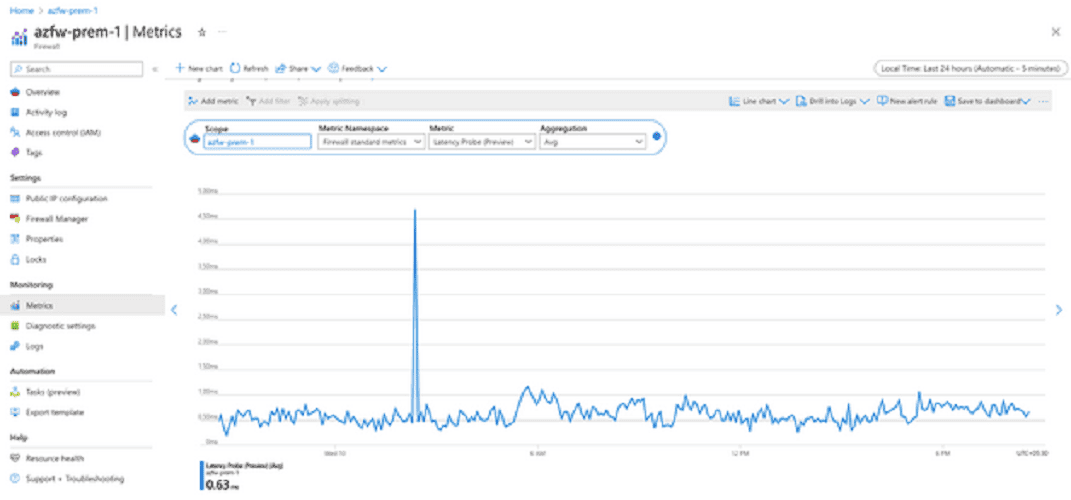Create a New alert rule
The image size is (1071, 500).
(x=907, y=101)
